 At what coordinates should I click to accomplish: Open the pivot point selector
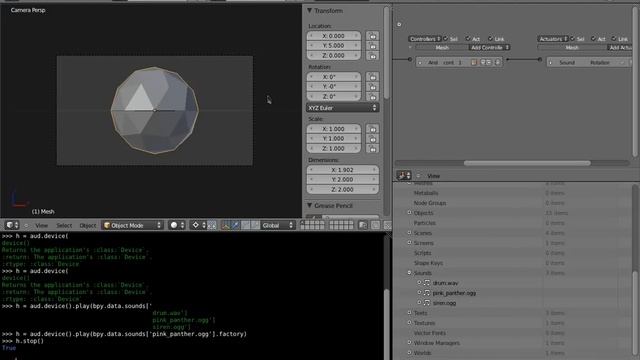tap(198, 225)
